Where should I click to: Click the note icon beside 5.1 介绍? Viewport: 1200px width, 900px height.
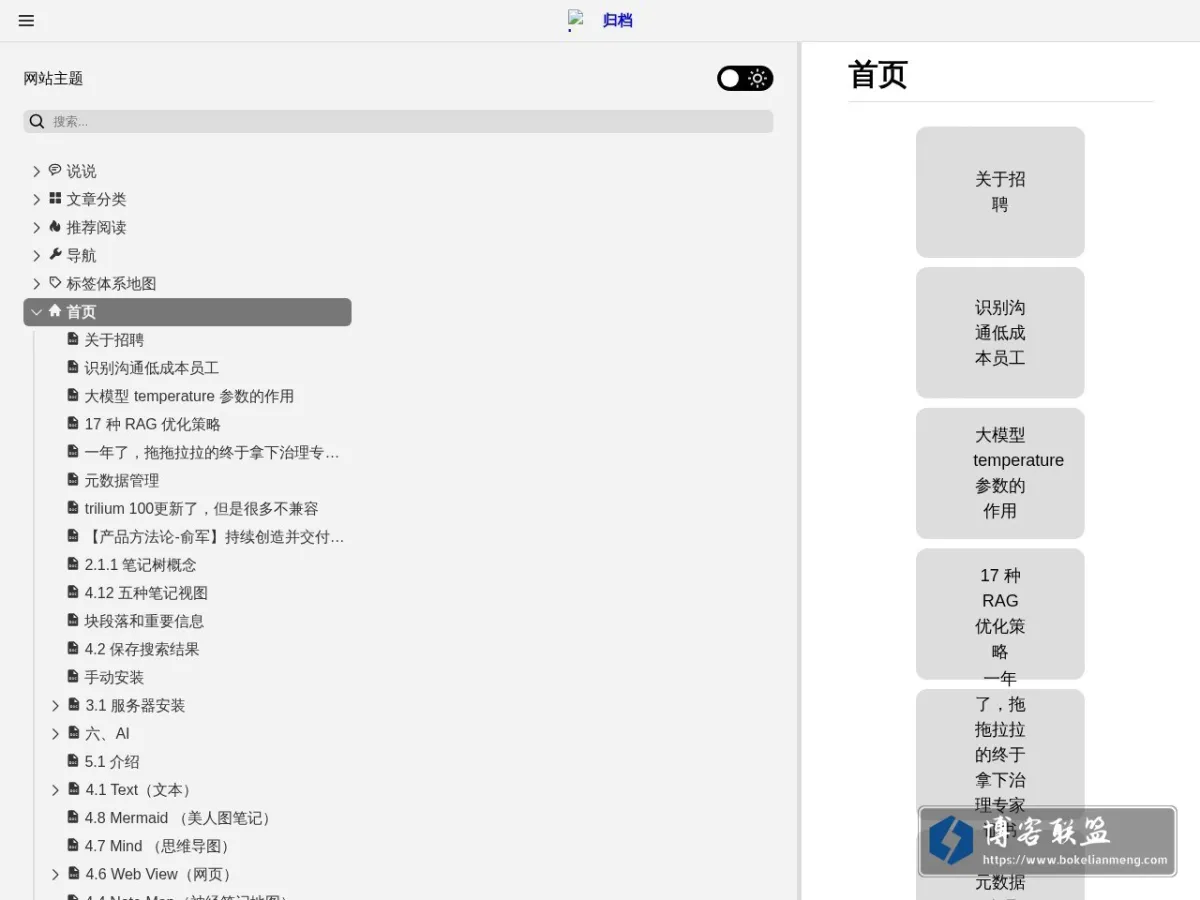[x=73, y=760]
